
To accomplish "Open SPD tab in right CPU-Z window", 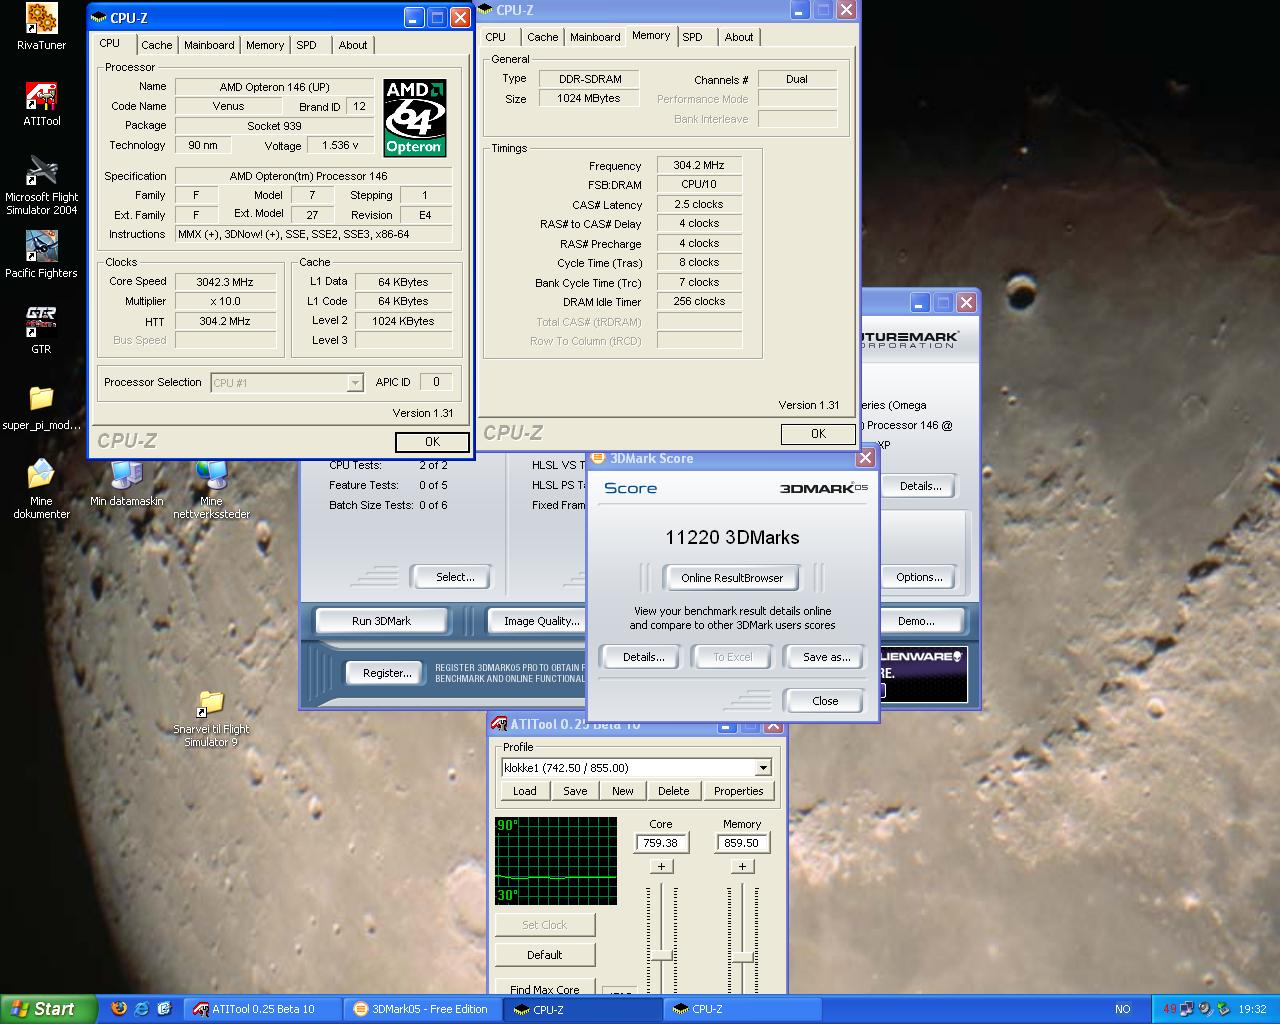I will tap(693, 37).
